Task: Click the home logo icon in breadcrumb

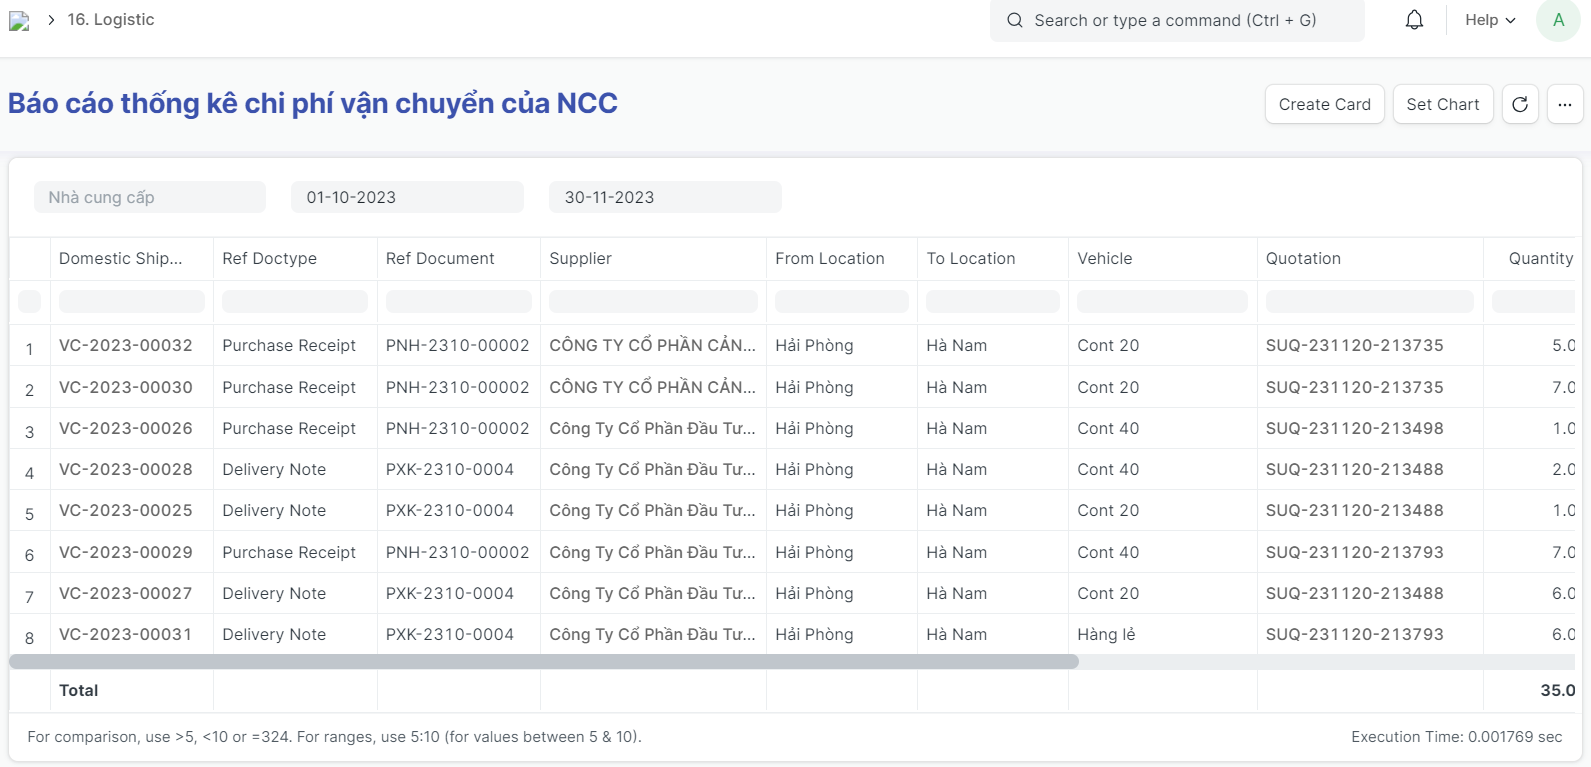Action: [19, 21]
